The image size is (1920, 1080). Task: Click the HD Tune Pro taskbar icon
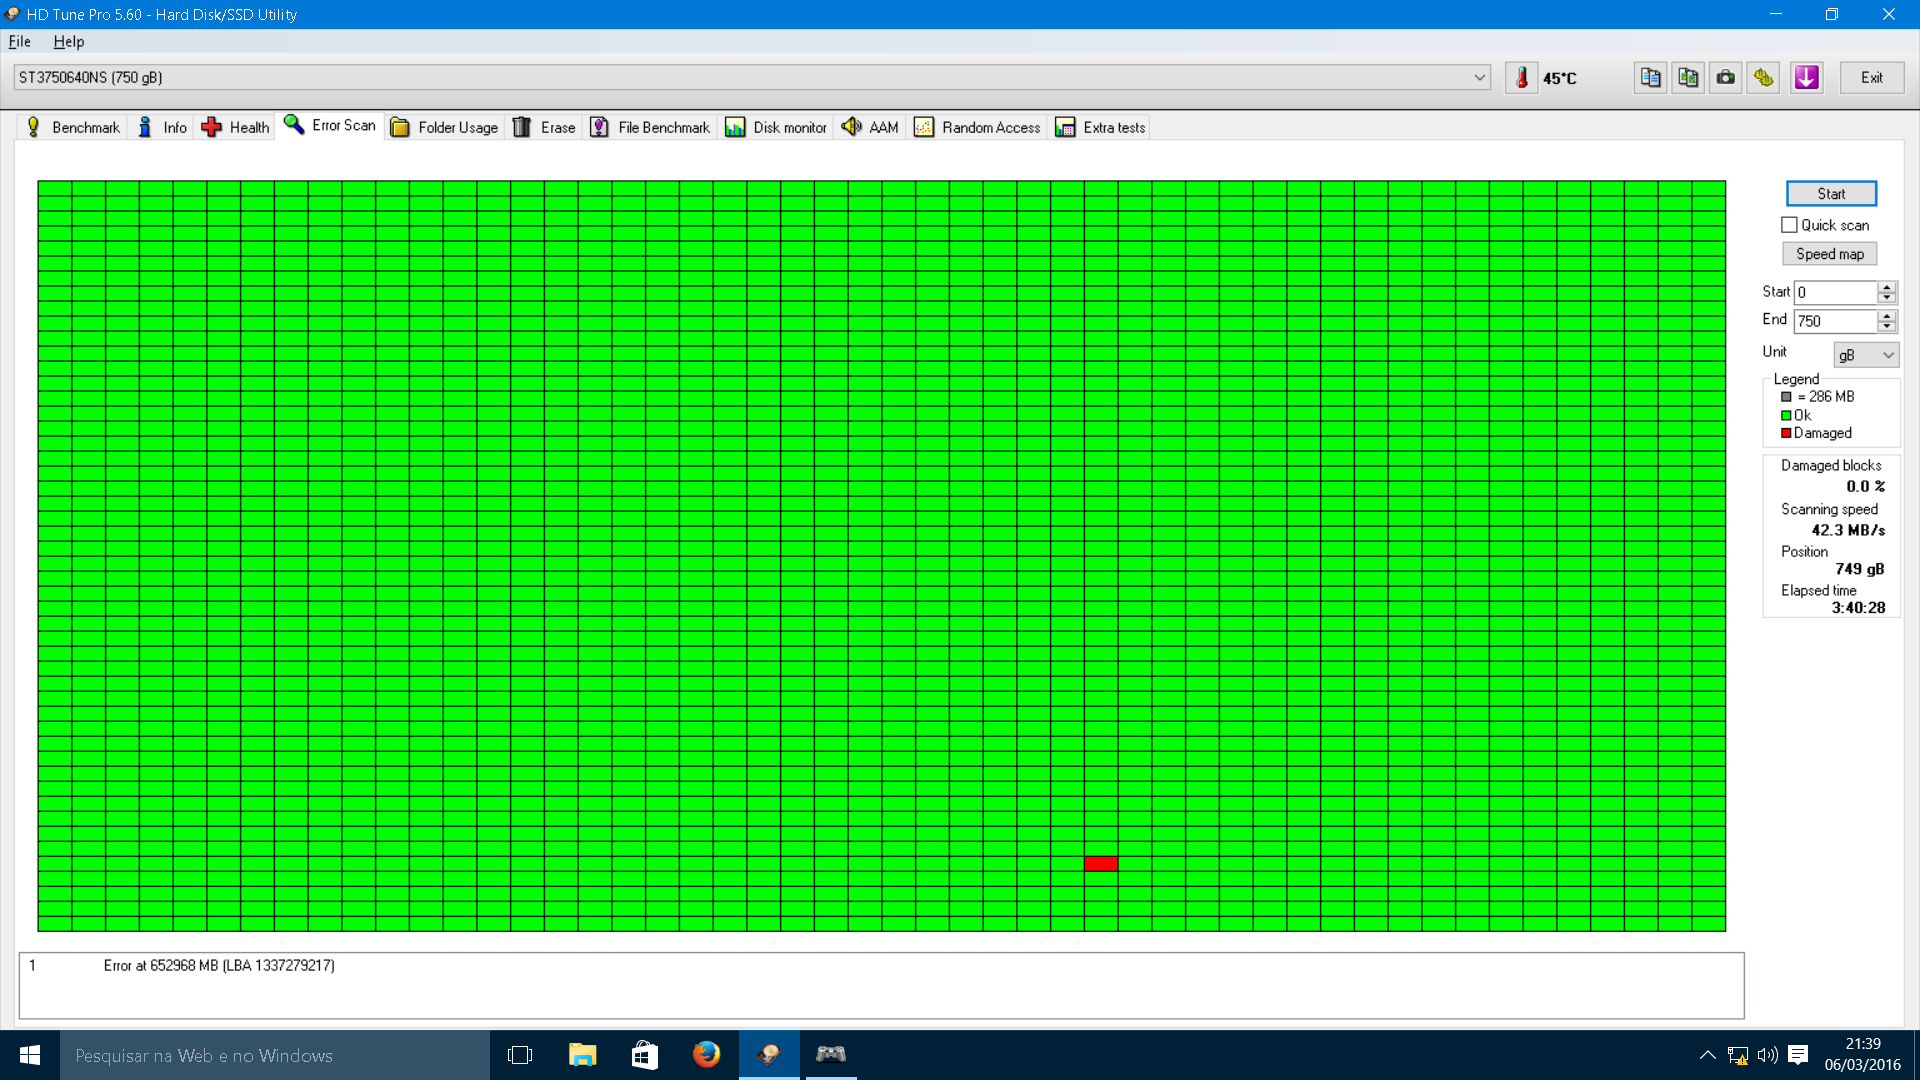pyautogui.click(x=769, y=1055)
